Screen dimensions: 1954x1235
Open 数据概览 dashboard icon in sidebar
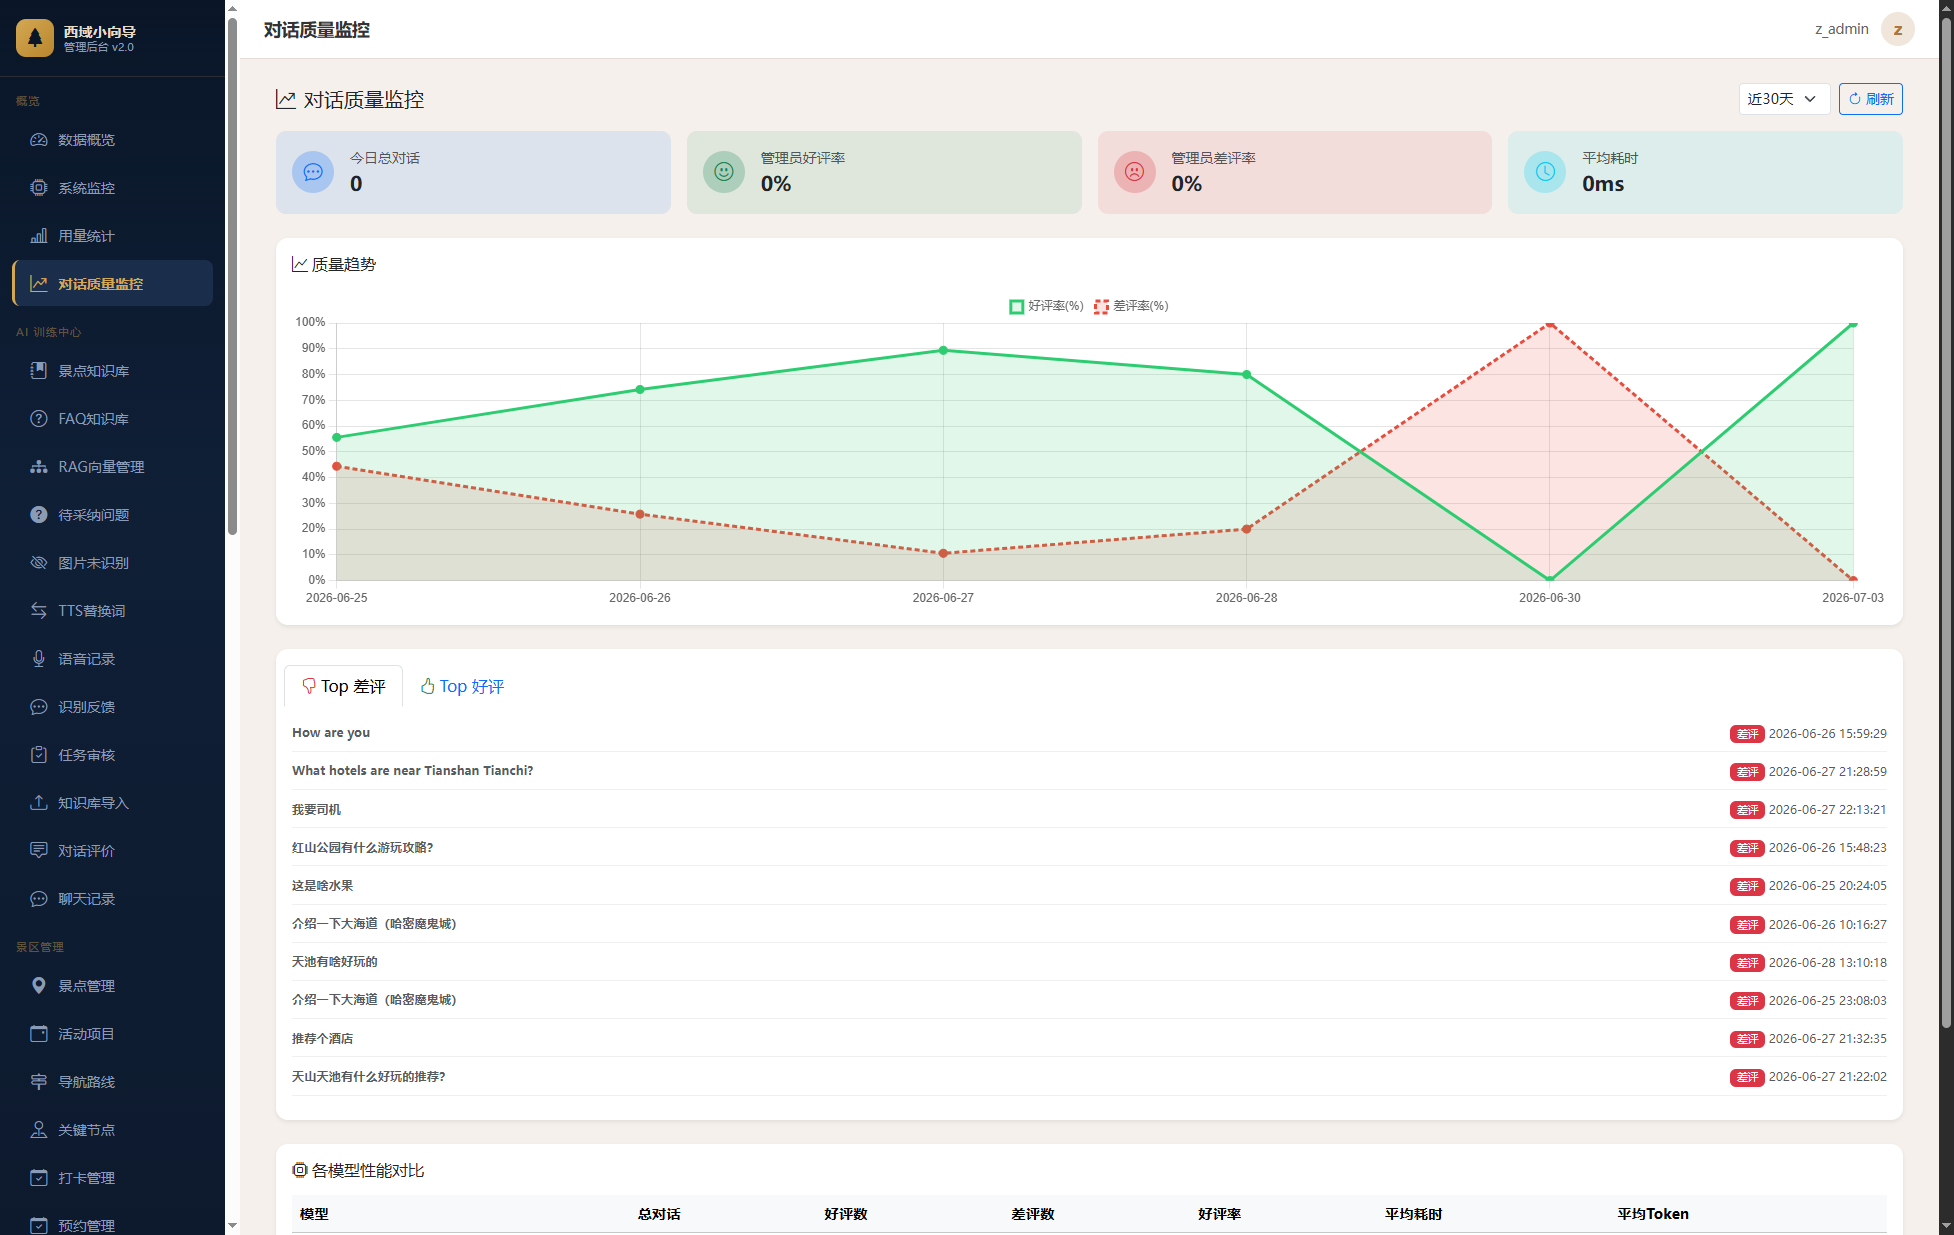point(39,140)
